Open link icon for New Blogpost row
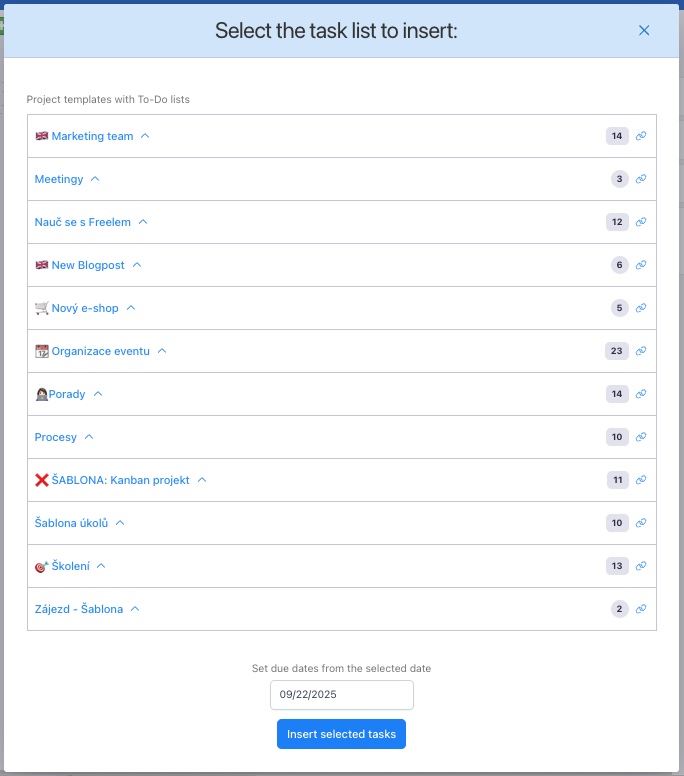The height and width of the screenshot is (776, 684). [x=641, y=265]
